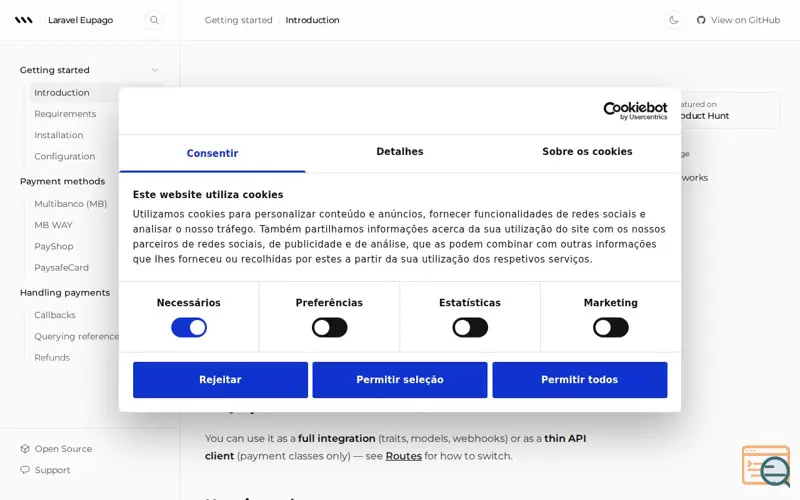Click the Cookiebot by Usercentrics logo
This screenshot has width=800, height=500.
pyautogui.click(x=635, y=111)
